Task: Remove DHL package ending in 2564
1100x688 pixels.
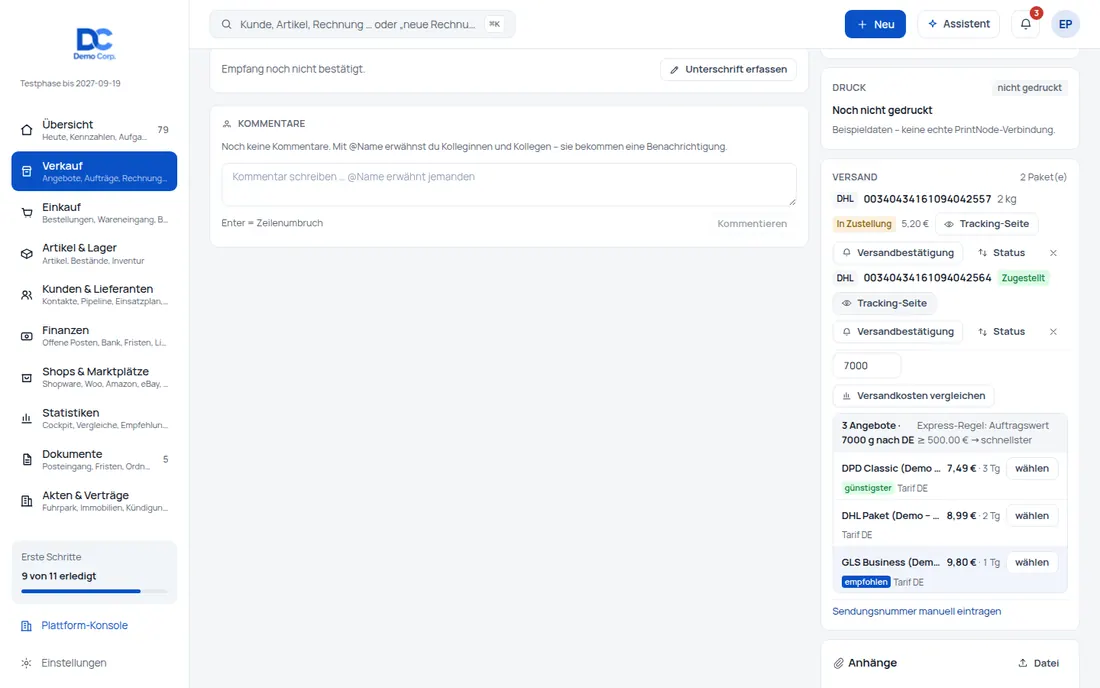Action: coord(1053,332)
